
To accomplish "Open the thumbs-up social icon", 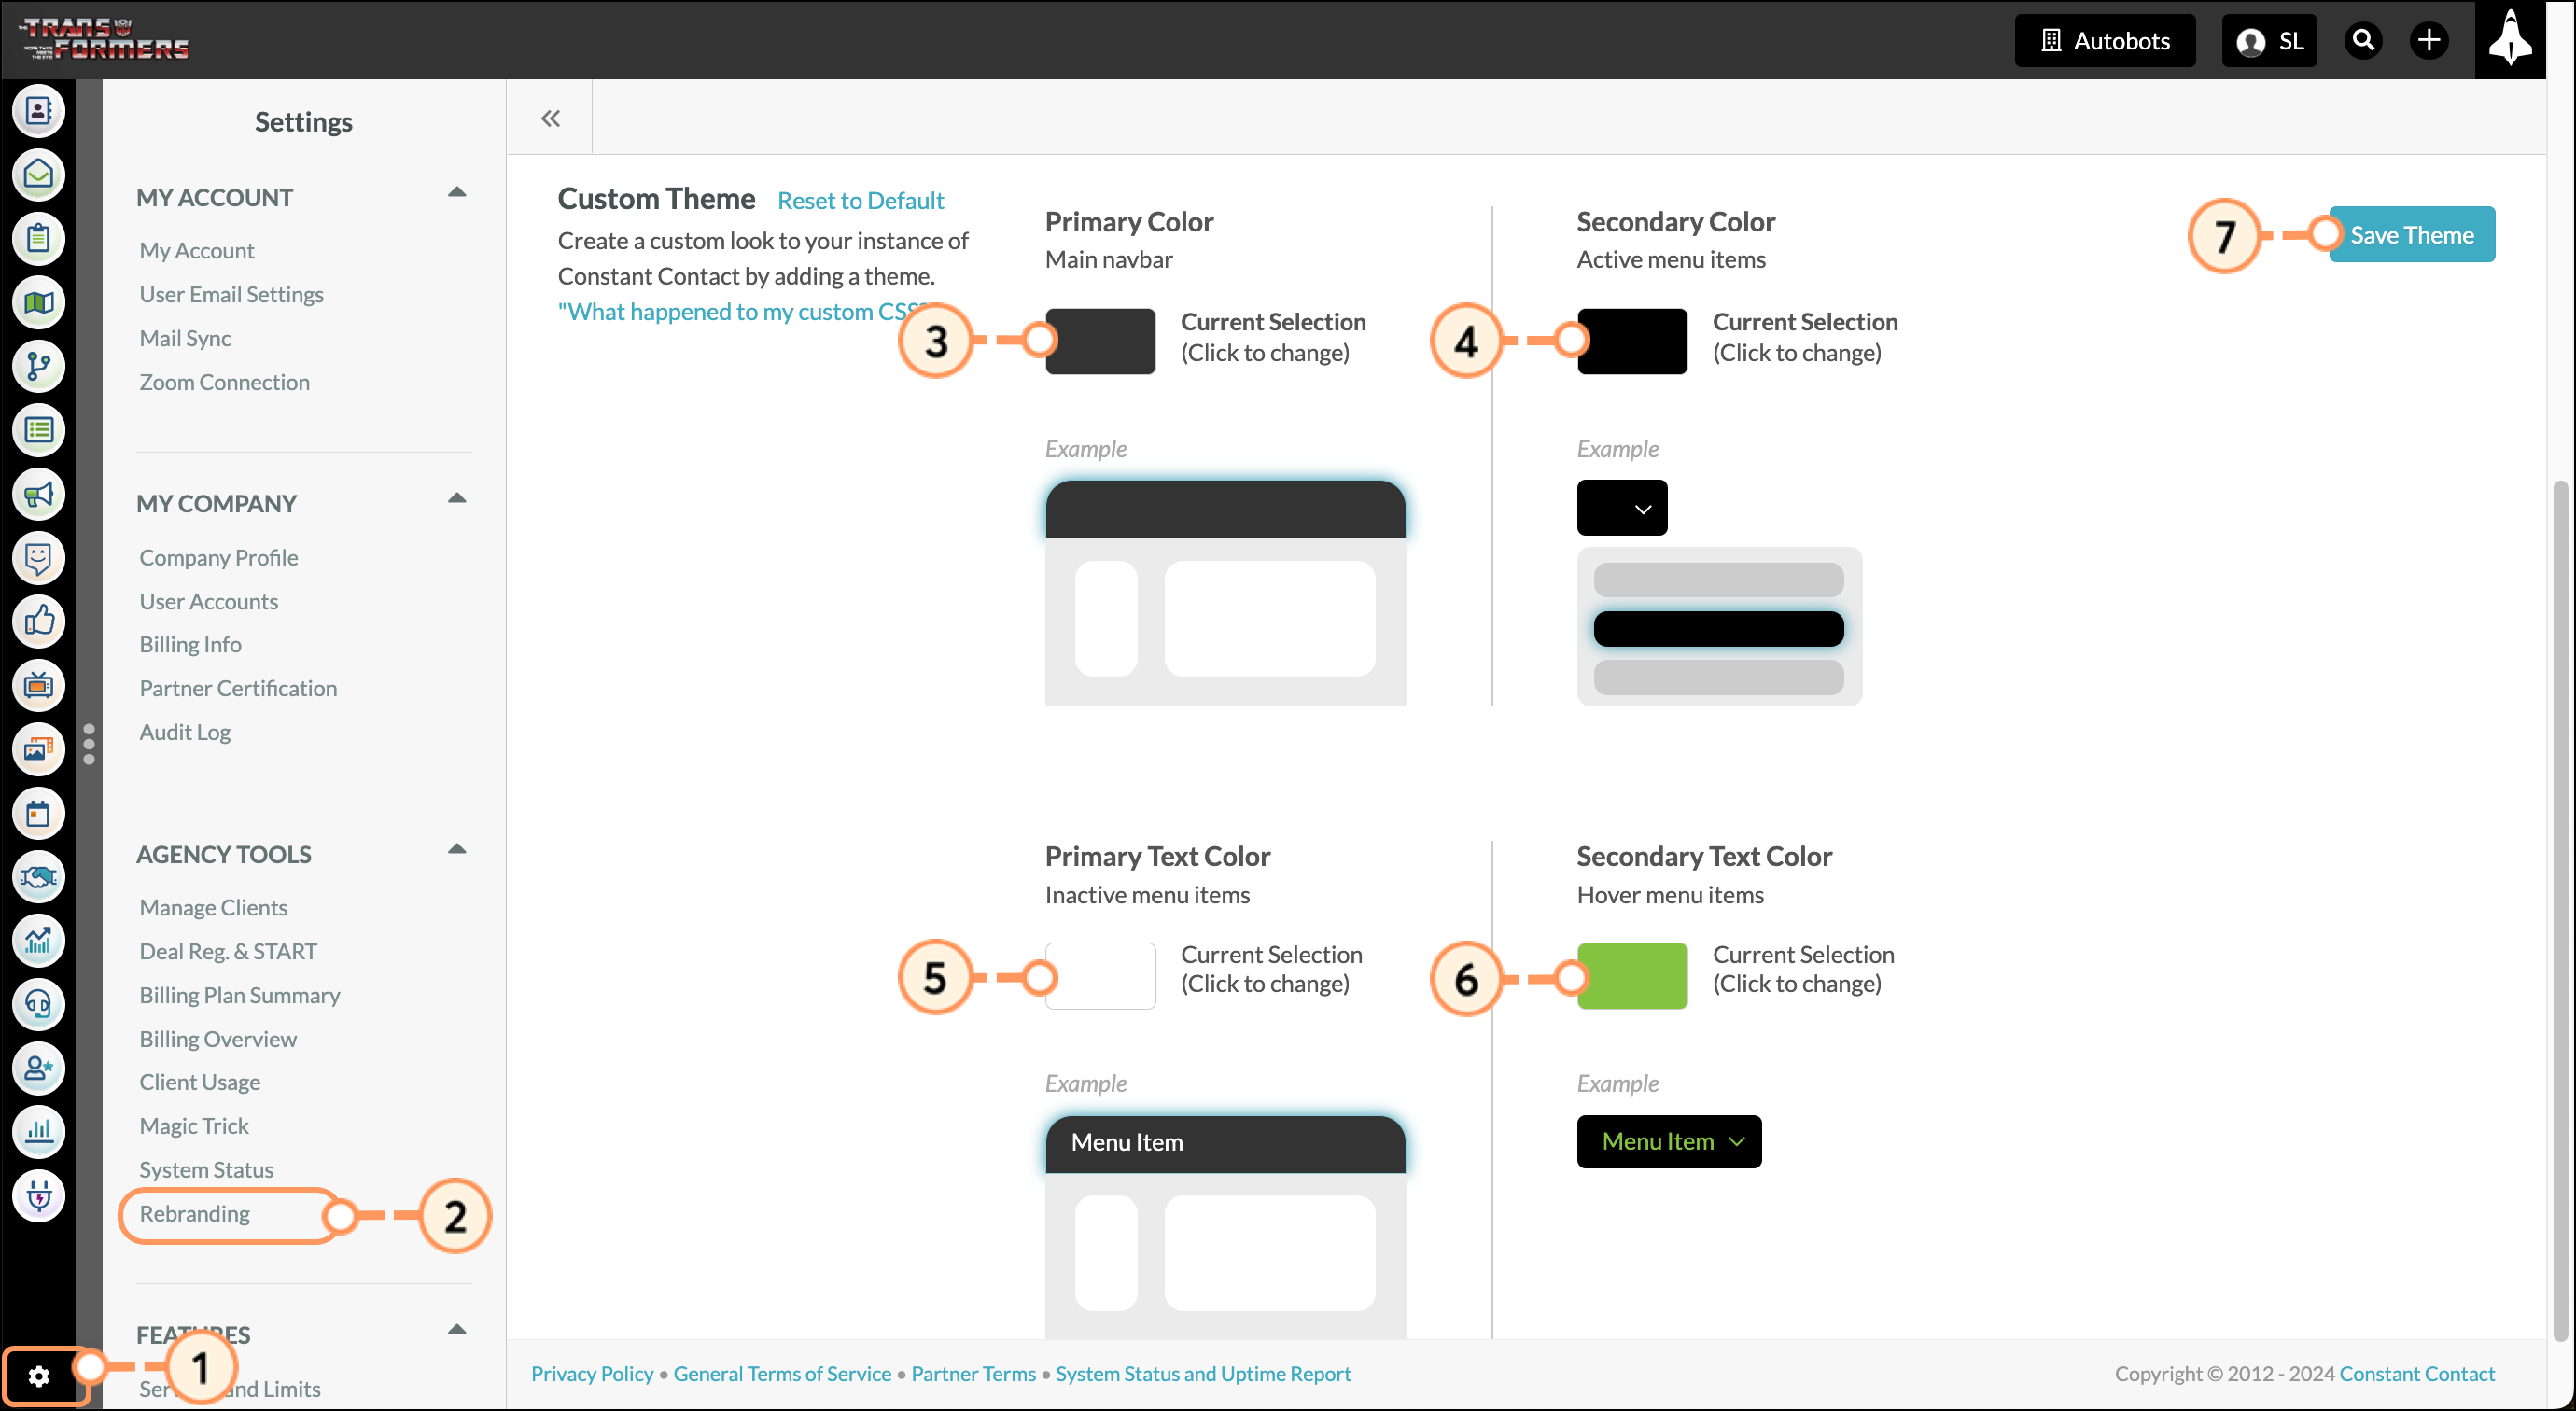I will [38, 622].
